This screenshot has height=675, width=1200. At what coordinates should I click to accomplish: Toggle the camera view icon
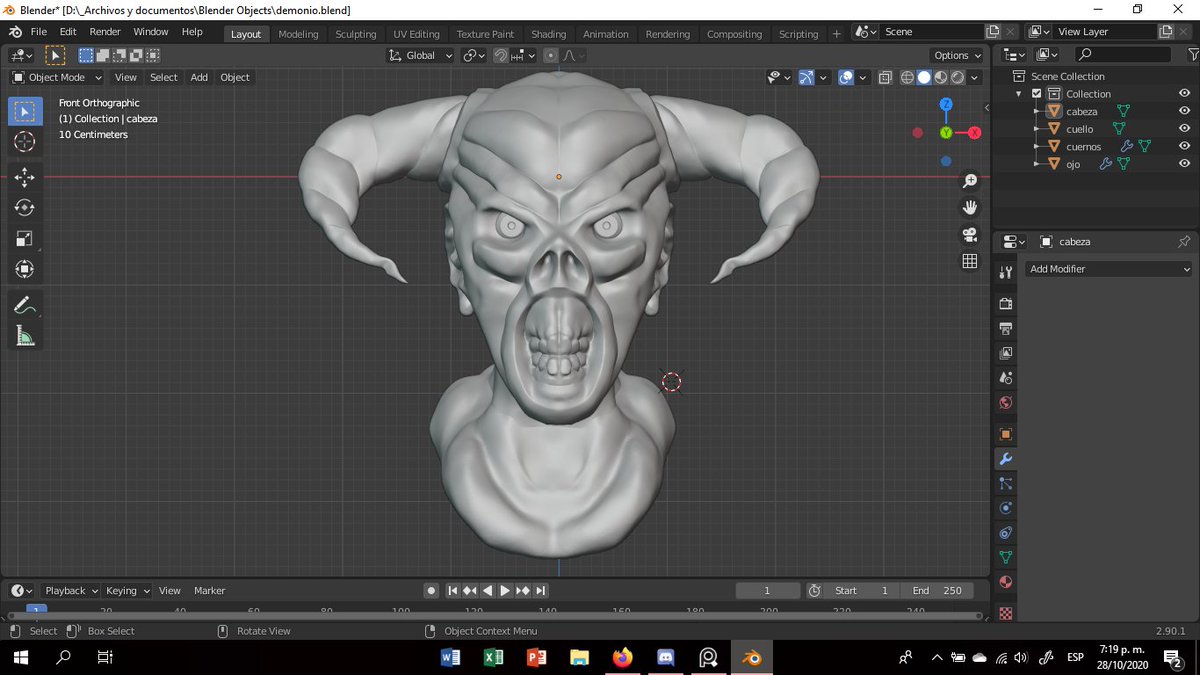[x=969, y=235]
